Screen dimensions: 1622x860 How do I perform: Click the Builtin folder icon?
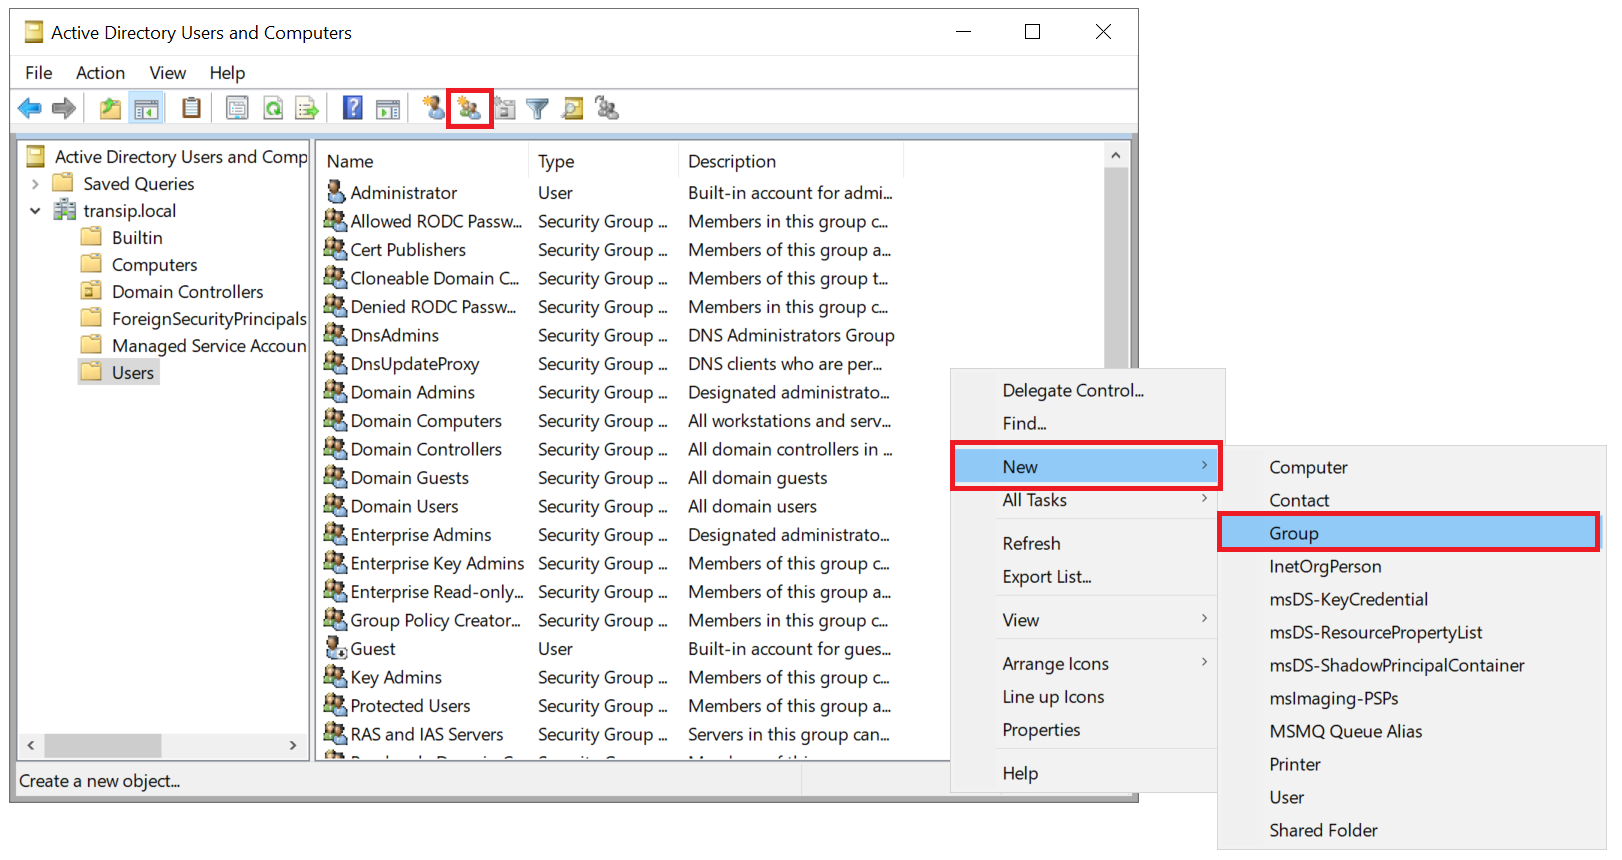pos(91,237)
